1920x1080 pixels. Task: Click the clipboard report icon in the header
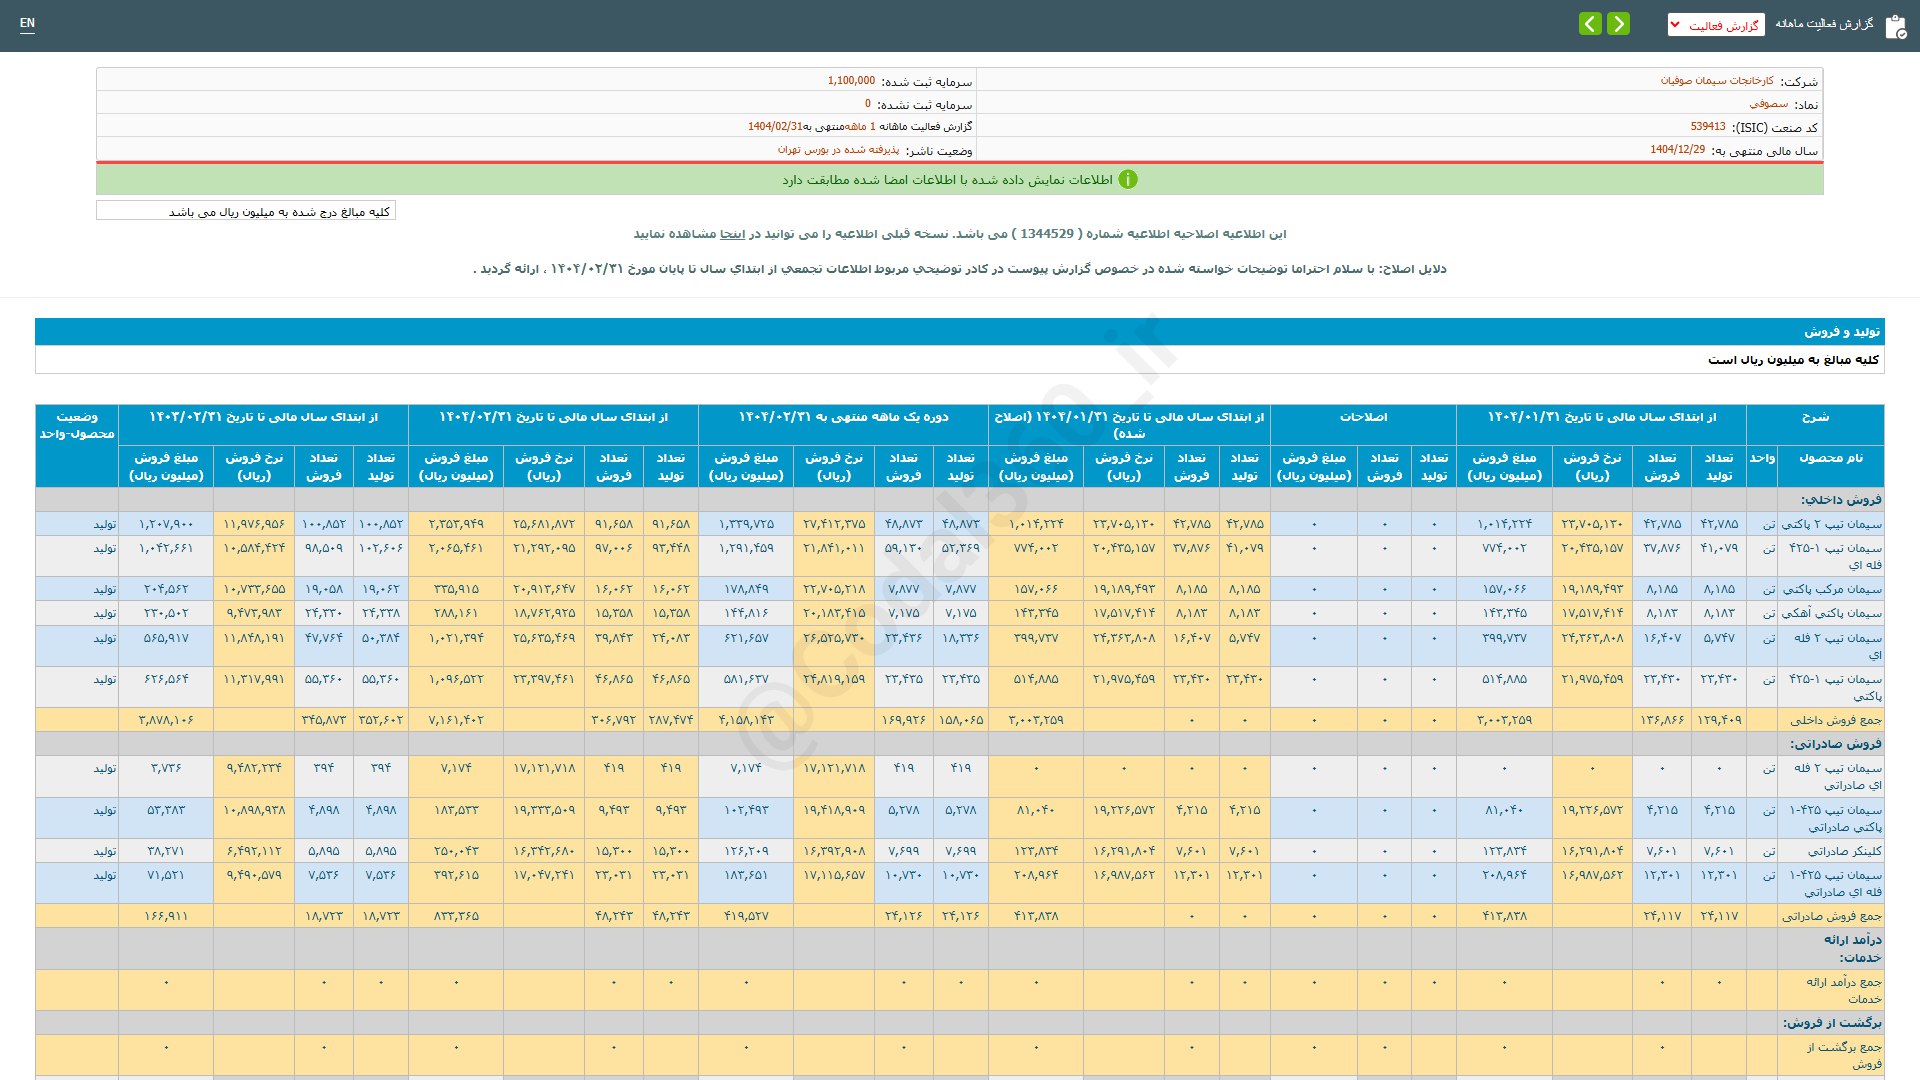(1895, 27)
